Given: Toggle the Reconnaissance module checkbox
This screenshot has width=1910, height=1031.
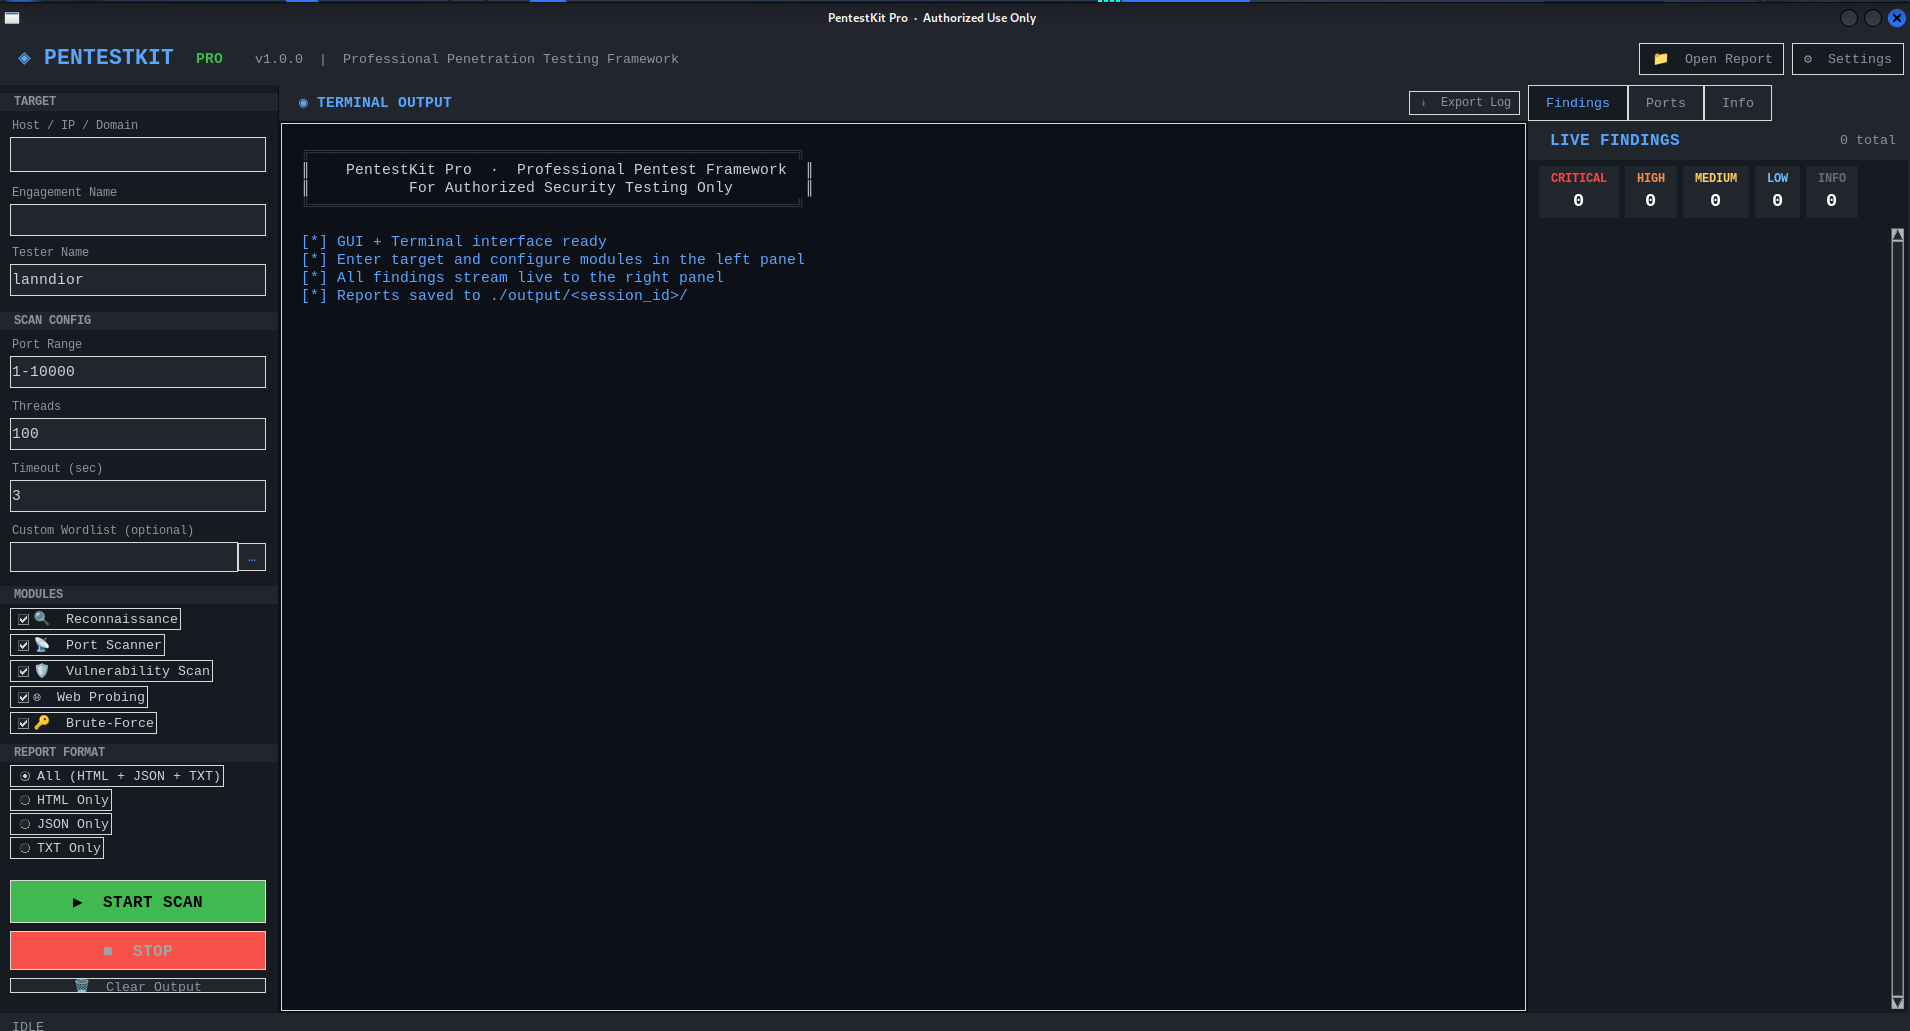Looking at the screenshot, I should [x=24, y=619].
